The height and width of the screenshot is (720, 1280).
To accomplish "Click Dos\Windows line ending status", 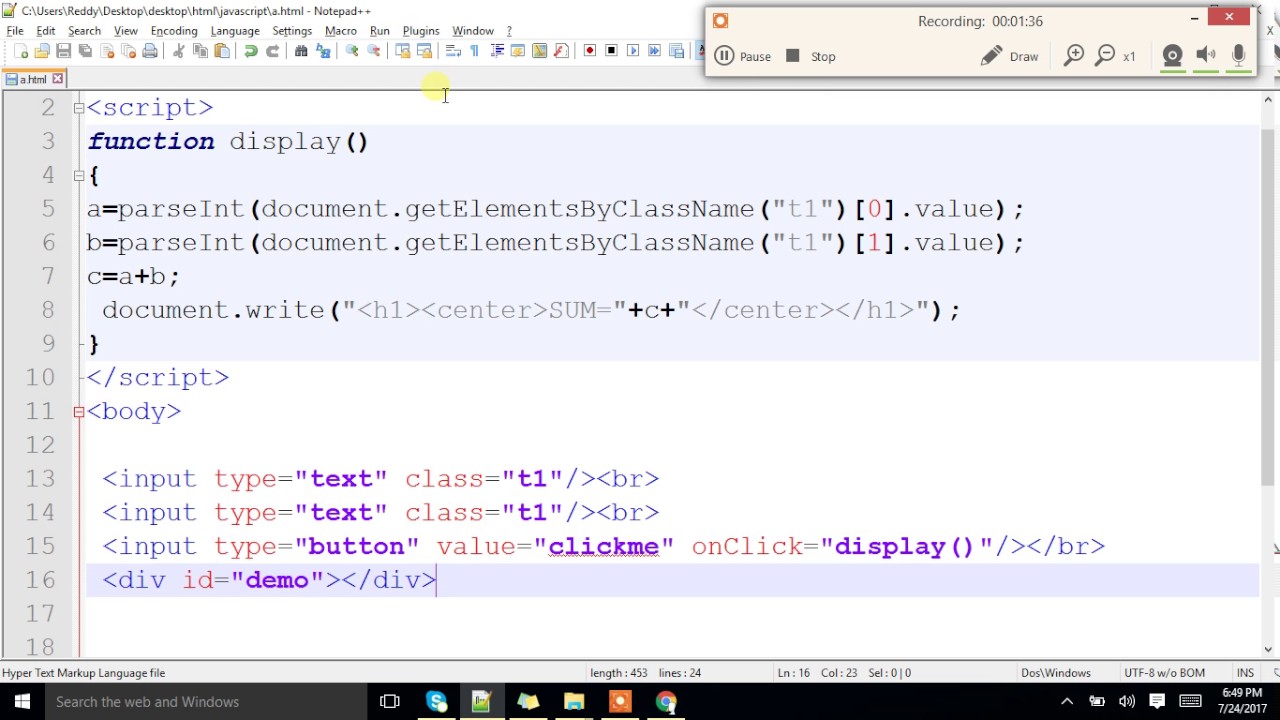I will click(1055, 673).
